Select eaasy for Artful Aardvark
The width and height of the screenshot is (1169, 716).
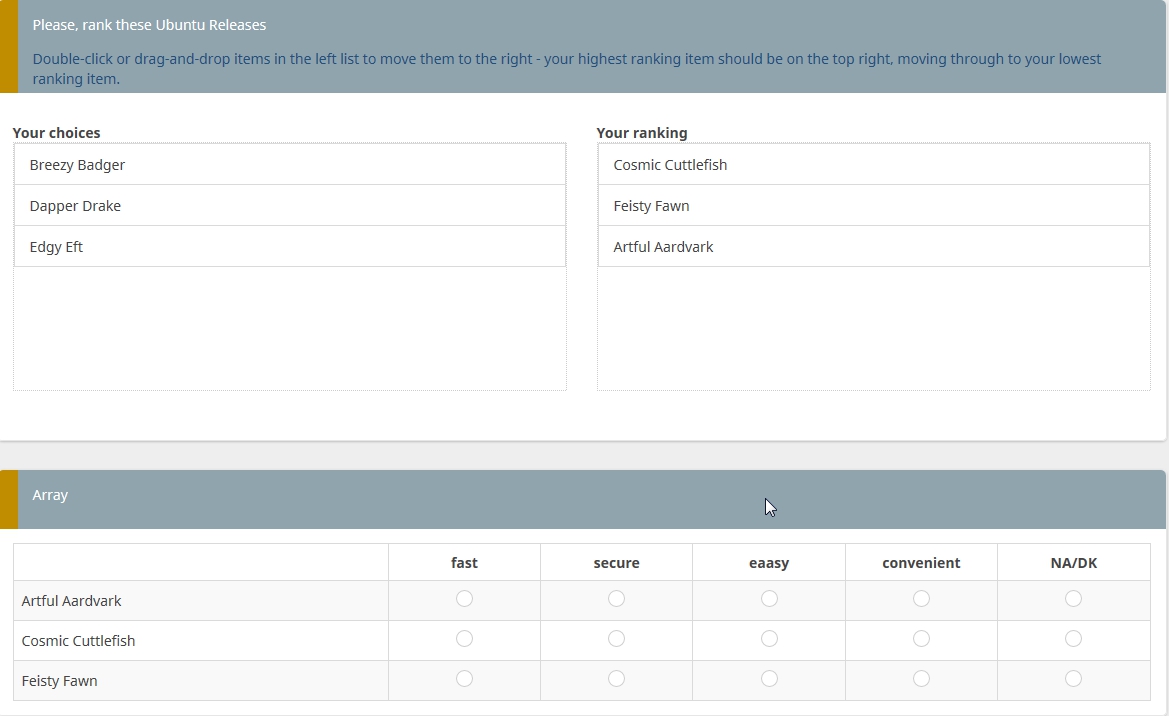769,599
